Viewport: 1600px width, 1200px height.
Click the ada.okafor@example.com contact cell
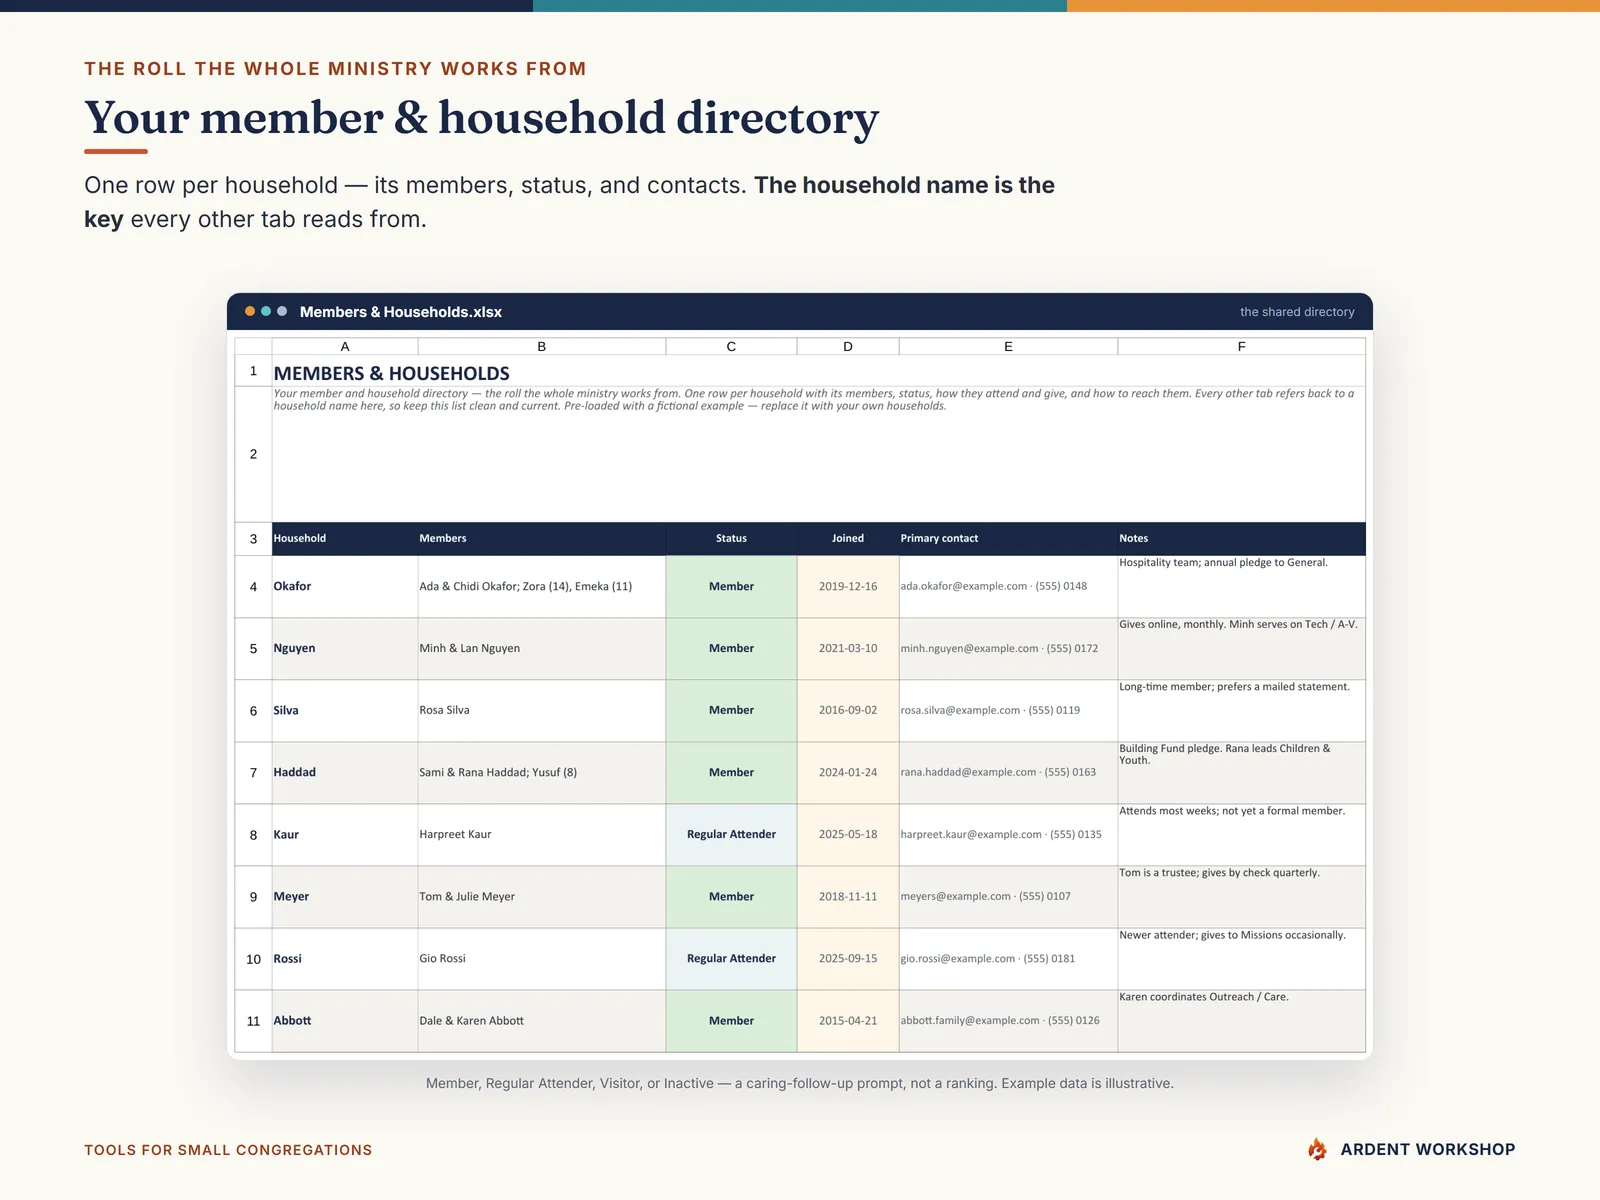tap(1008, 586)
